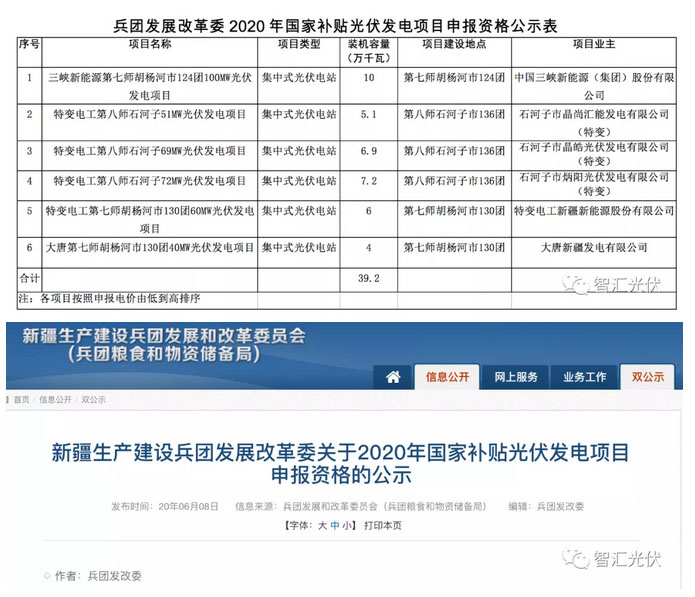Viewport: 695px width, 597px height.
Task: Click the 项目名称 column header in table
Action: (149, 45)
